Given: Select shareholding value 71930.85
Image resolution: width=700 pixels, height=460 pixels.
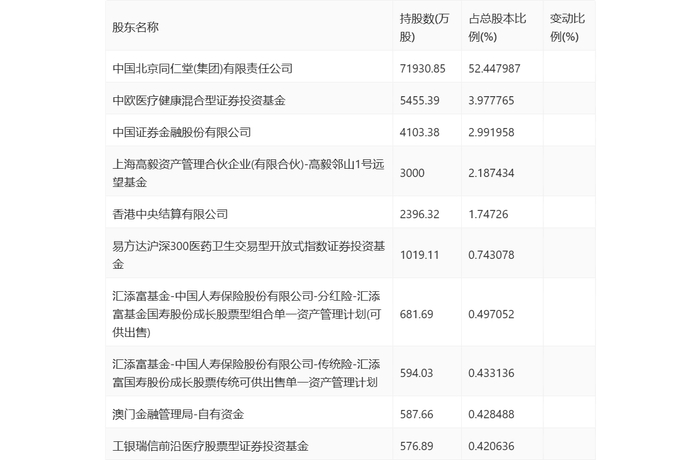Looking at the screenshot, I should click(x=422, y=68).
